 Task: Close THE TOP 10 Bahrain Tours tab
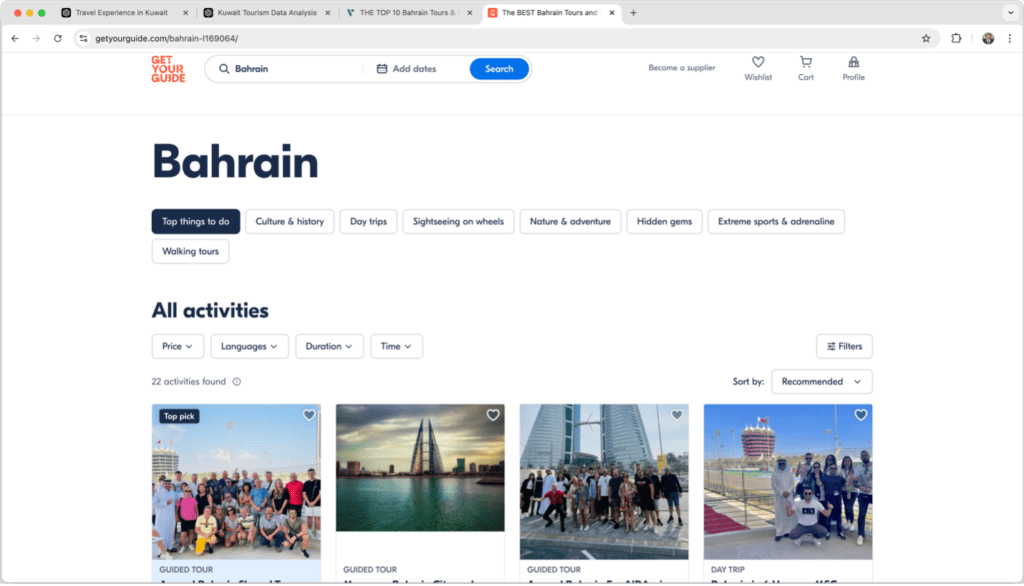(x=470, y=12)
